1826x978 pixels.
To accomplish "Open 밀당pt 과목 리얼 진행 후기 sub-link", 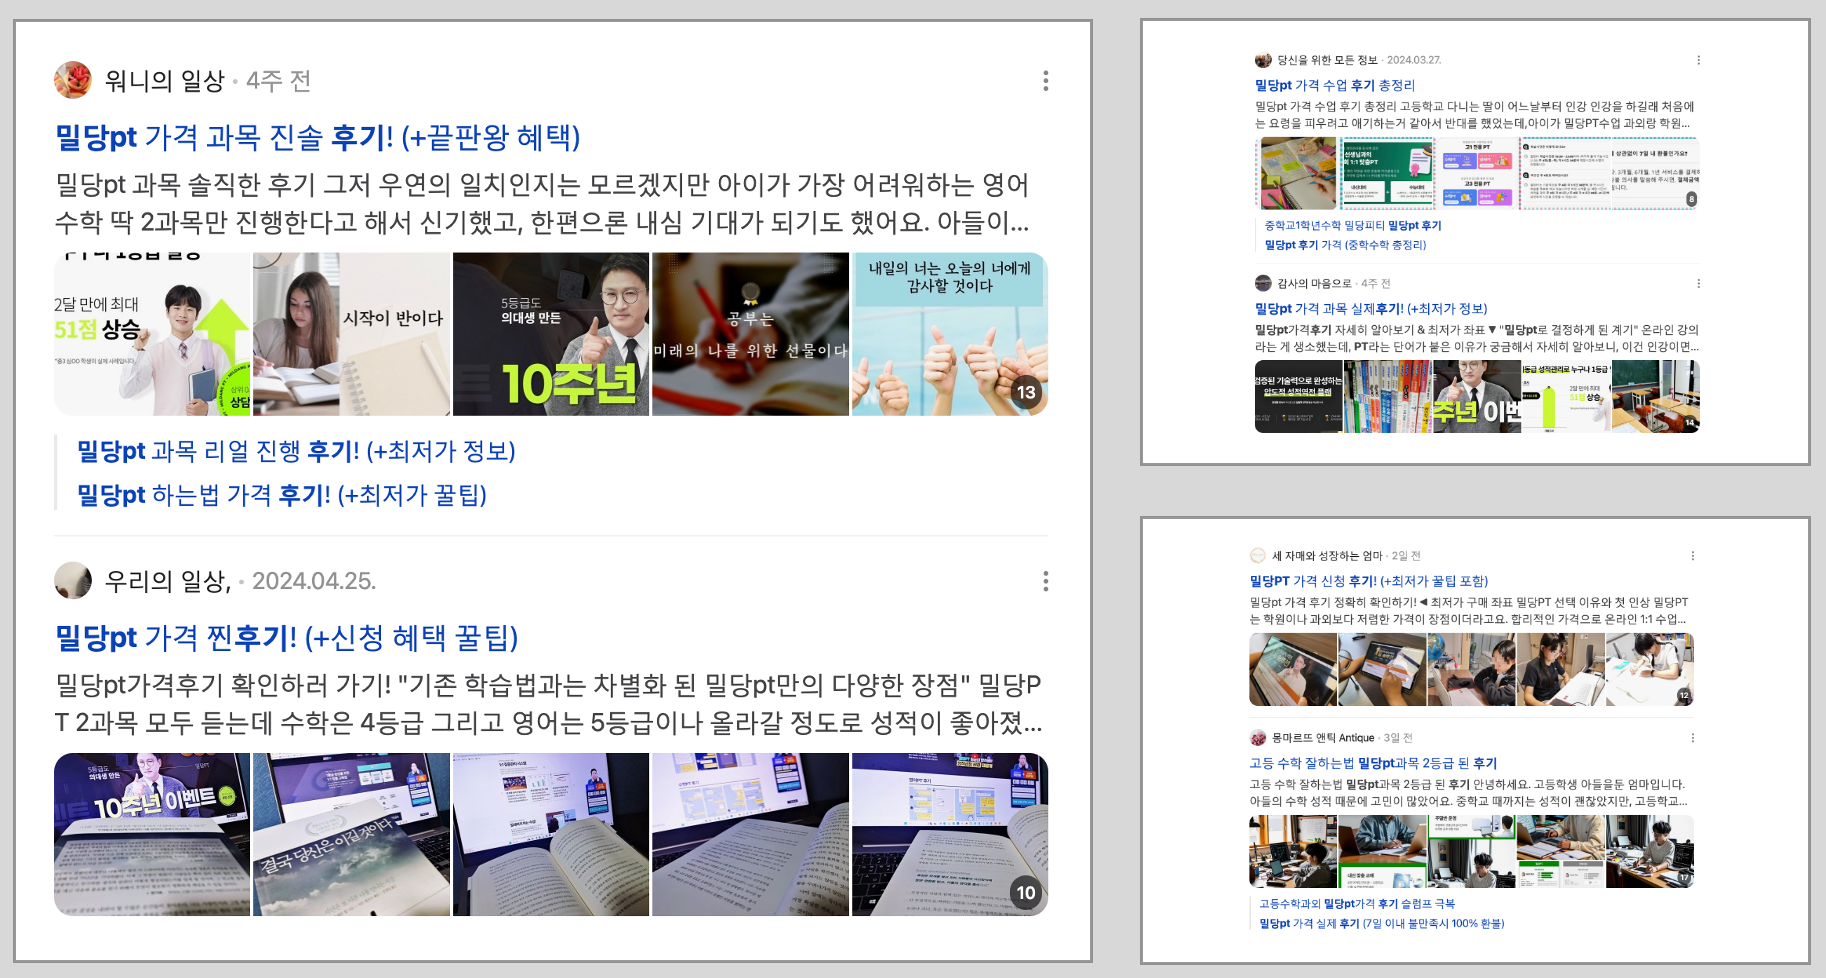I will pos(296,451).
